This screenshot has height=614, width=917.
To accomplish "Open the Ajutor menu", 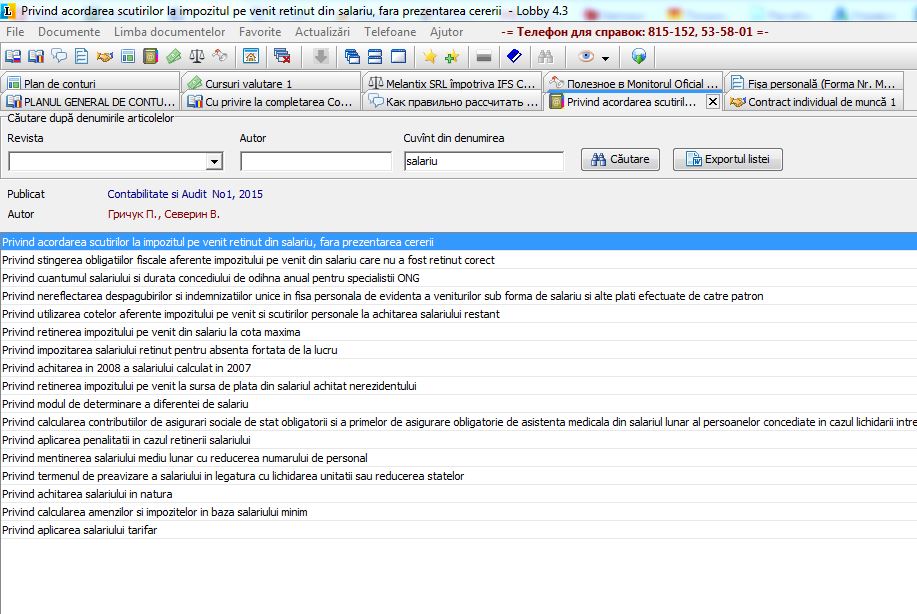I will coord(446,32).
